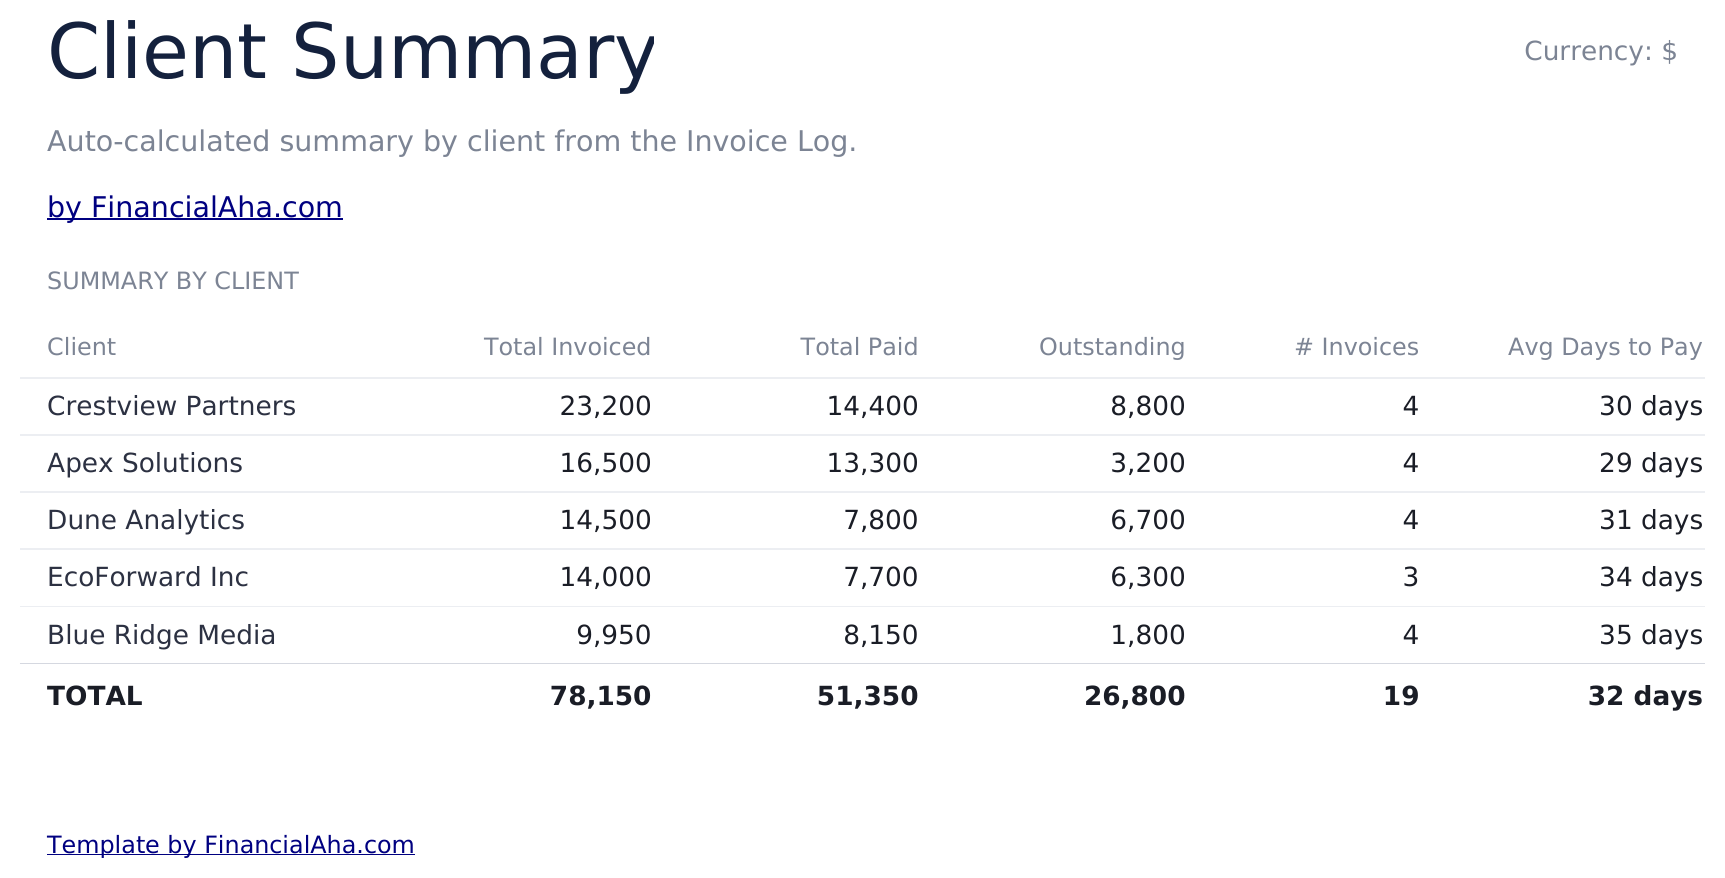Click Dune Analytics paid value 7,800
1725x878 pixels.
pos(881,520)
